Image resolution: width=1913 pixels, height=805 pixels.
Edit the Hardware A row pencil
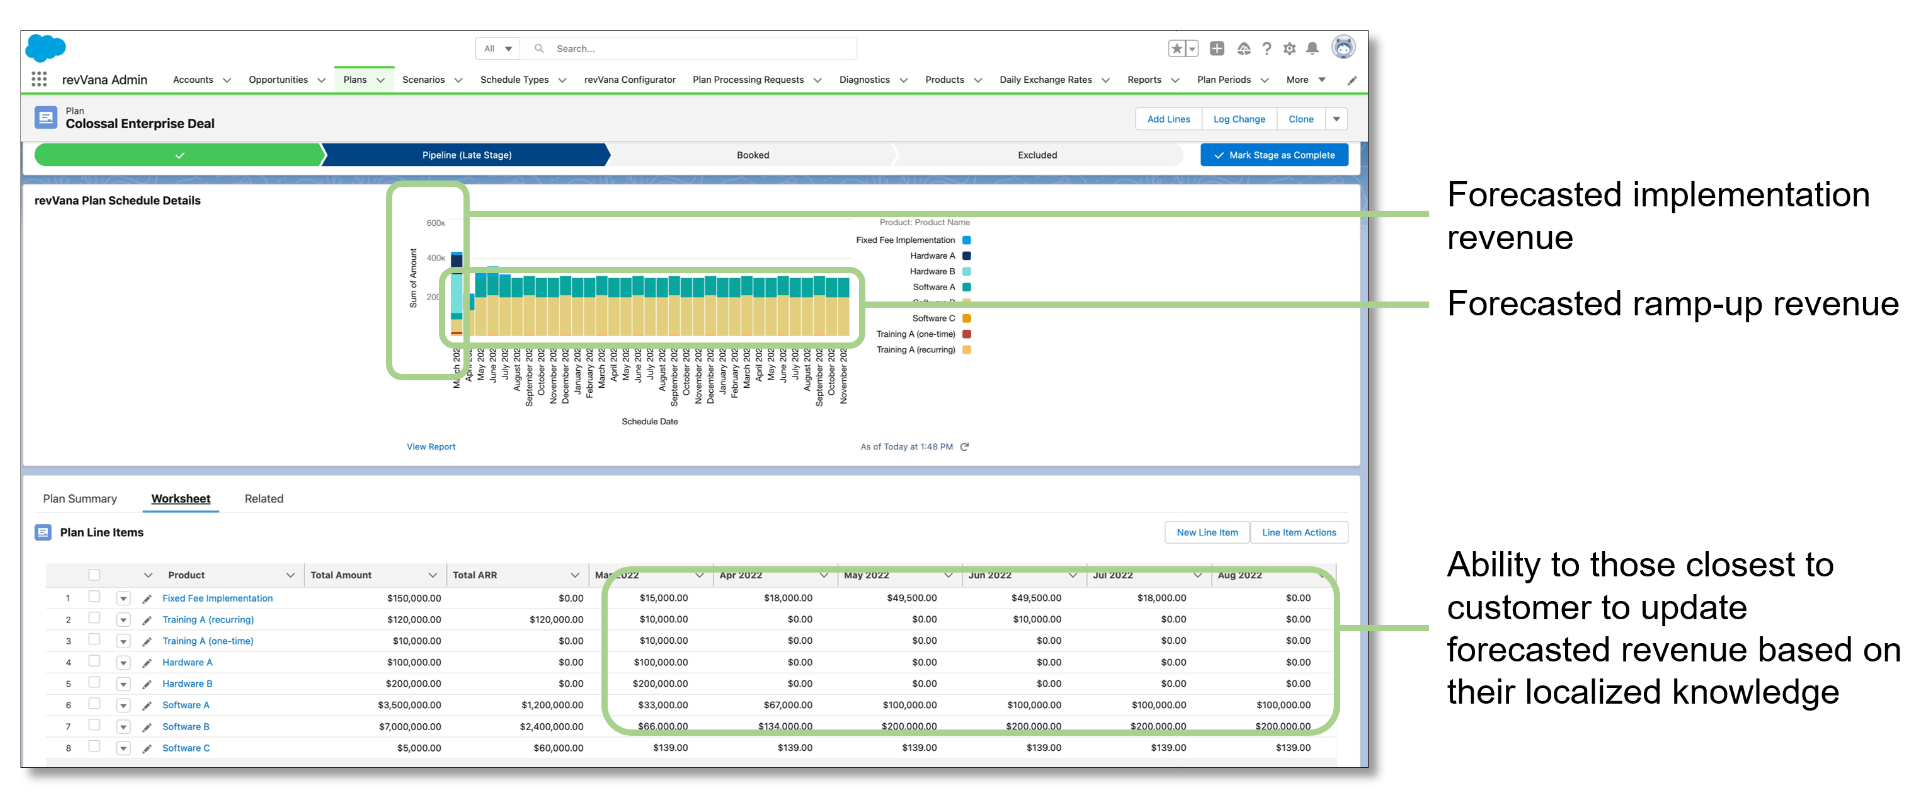coord(147,663)
